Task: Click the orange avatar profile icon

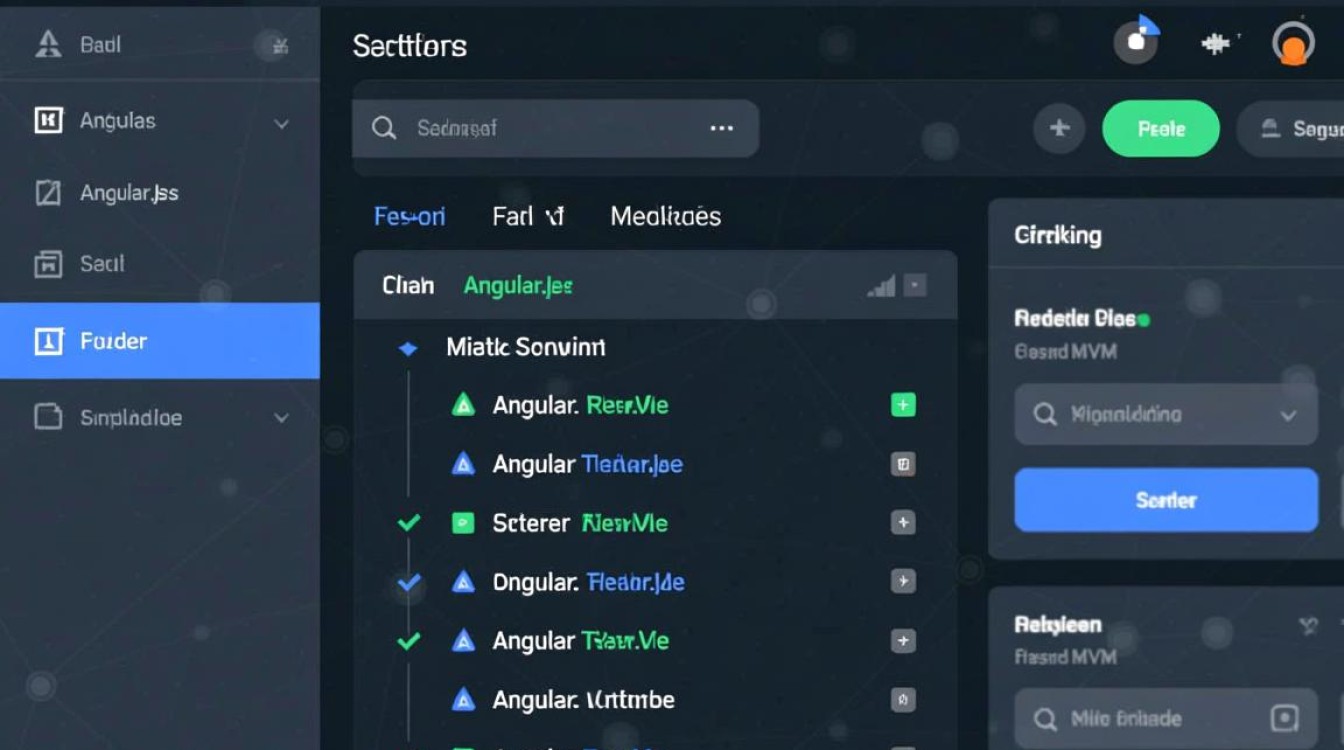Action: click(1292, 42)
